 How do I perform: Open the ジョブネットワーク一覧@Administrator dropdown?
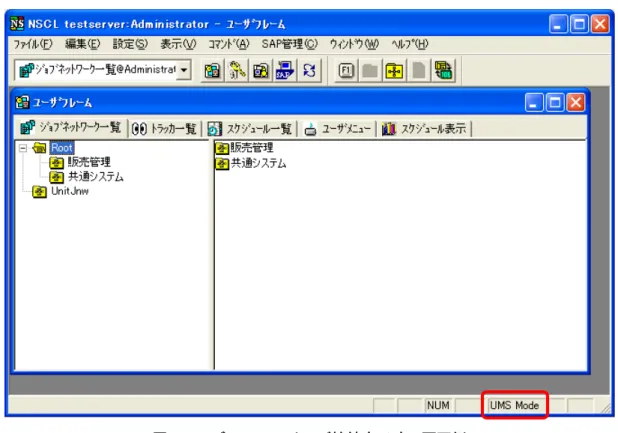(x=184, y=70)
